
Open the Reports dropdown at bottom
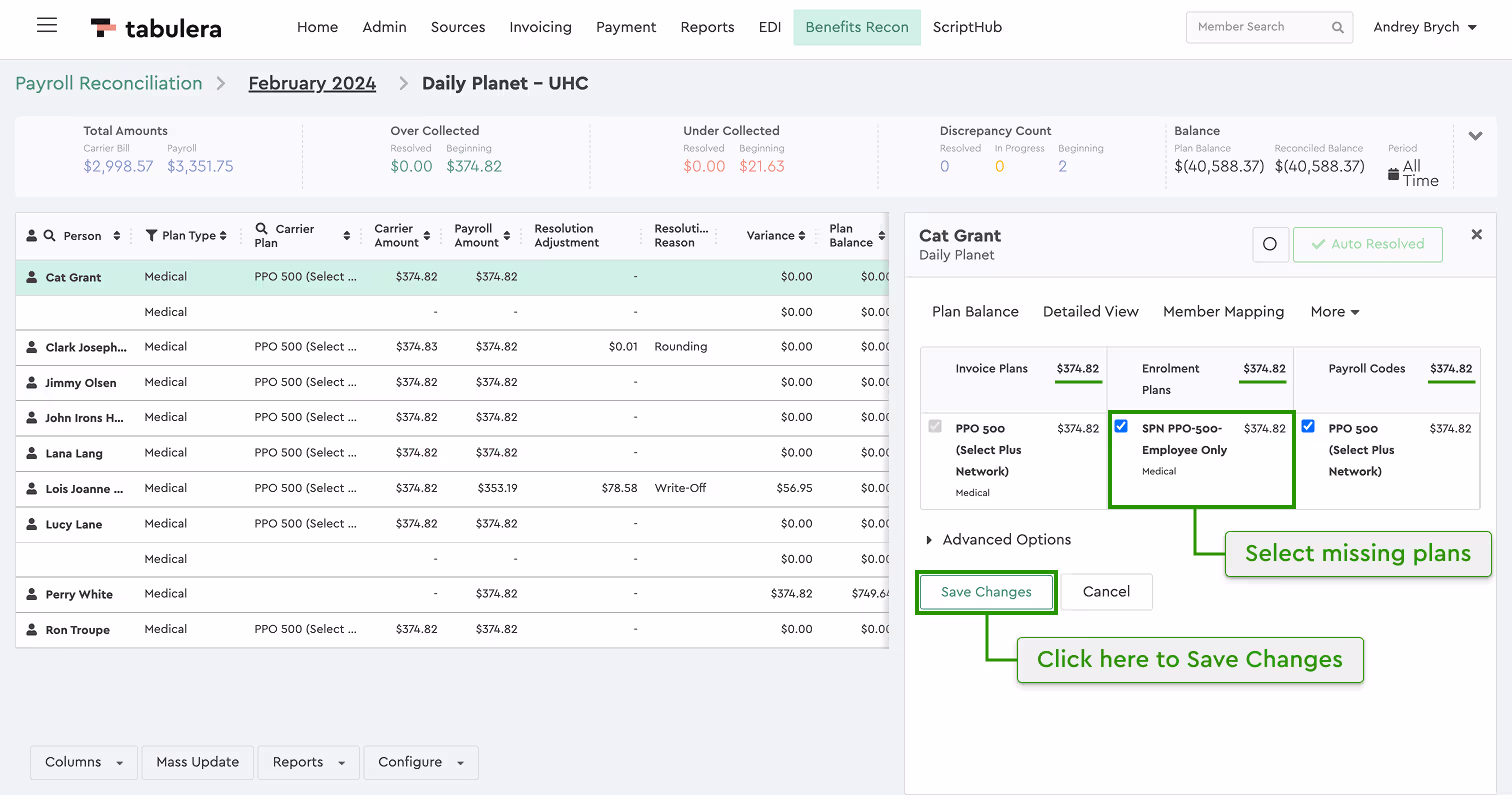309,762
